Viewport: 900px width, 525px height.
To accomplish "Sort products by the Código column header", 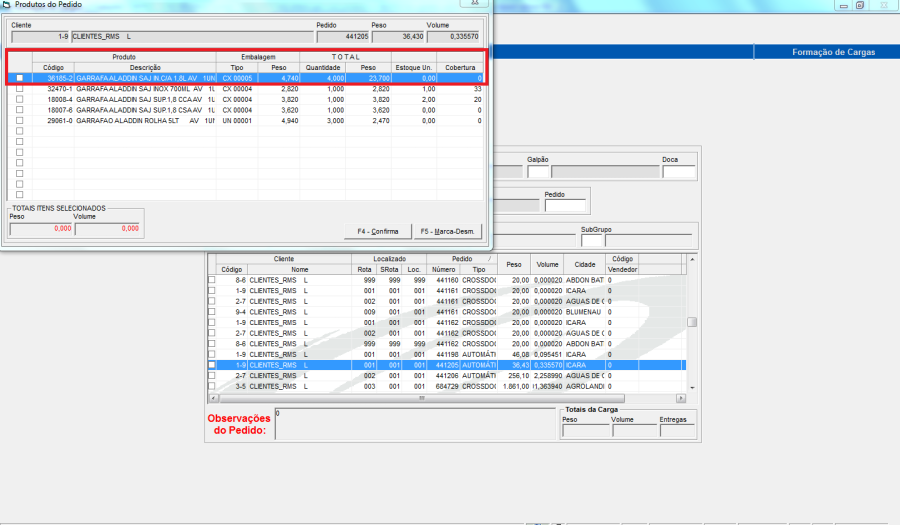I will (x=53, y=68).
